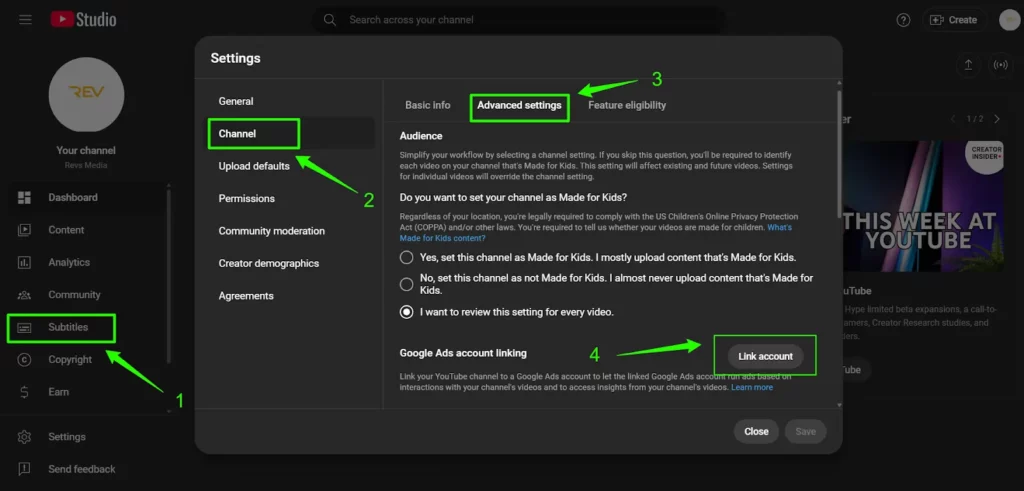Click the Subtitles icon in the sidebar

tap(24, 328)
